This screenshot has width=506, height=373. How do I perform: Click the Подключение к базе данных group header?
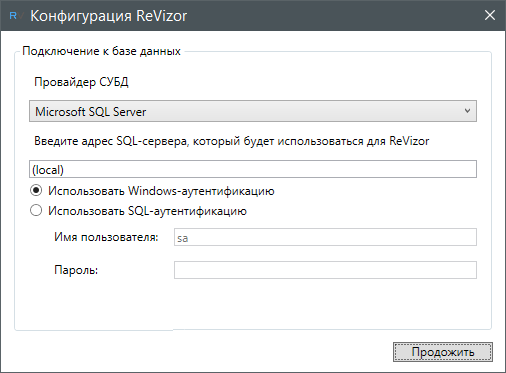click(101, 51)
